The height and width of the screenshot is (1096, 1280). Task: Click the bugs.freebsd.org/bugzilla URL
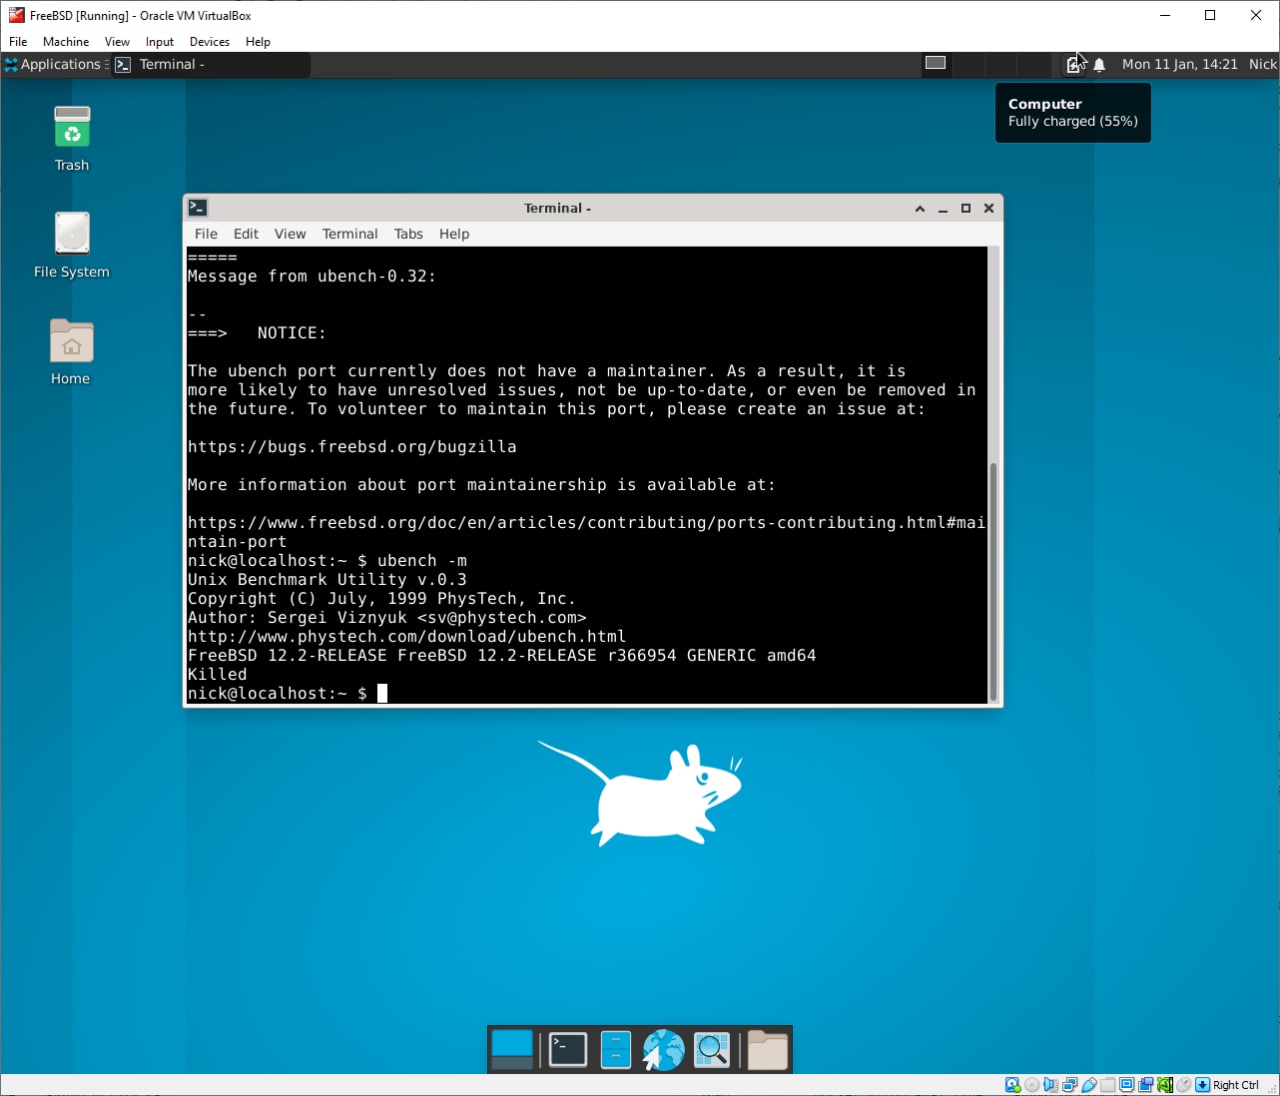tap(352, 447)
